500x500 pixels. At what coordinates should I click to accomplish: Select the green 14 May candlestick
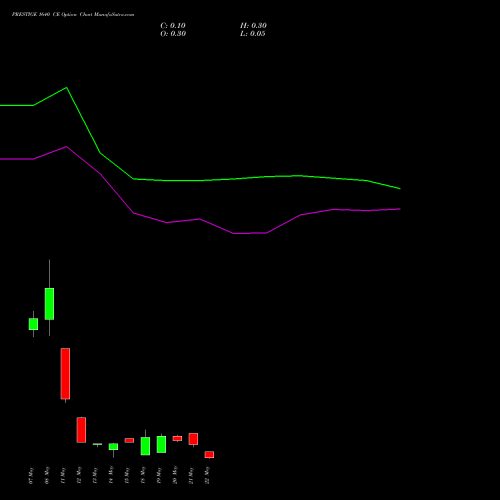pyautogui.click(x=113, y=447)
